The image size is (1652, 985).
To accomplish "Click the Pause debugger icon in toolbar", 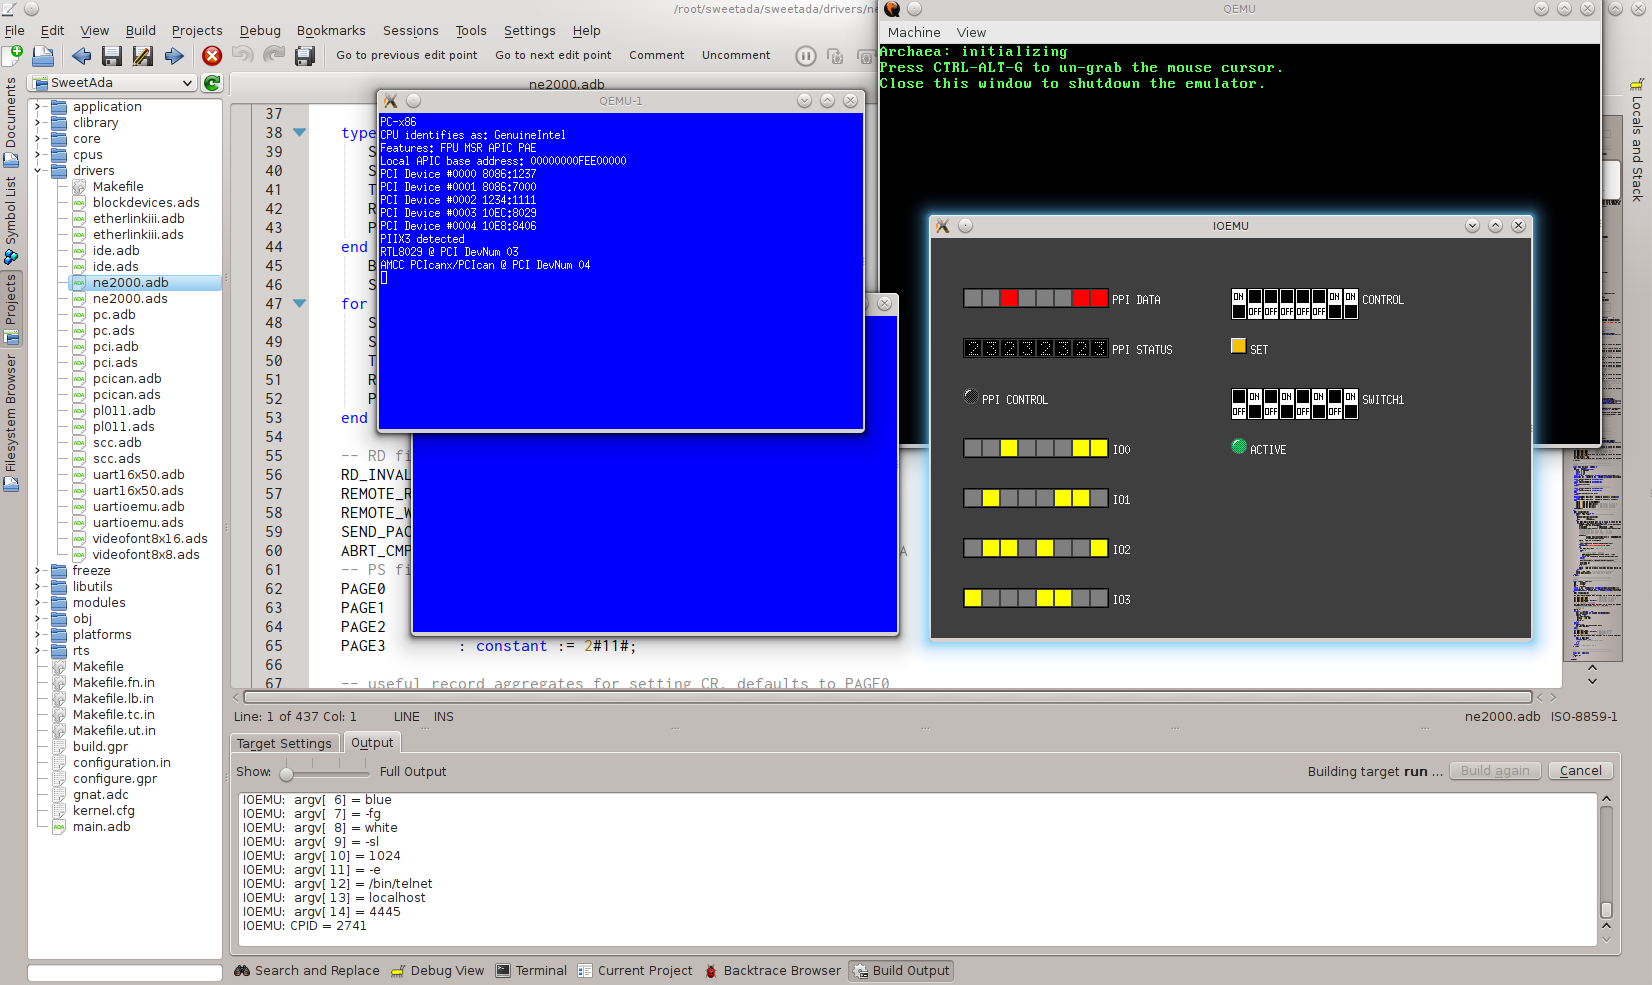I will click(806, 56).
